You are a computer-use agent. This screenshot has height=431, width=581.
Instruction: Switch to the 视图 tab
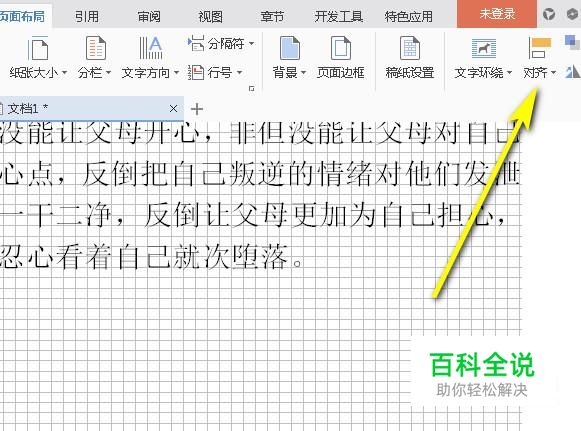point(210,16)
